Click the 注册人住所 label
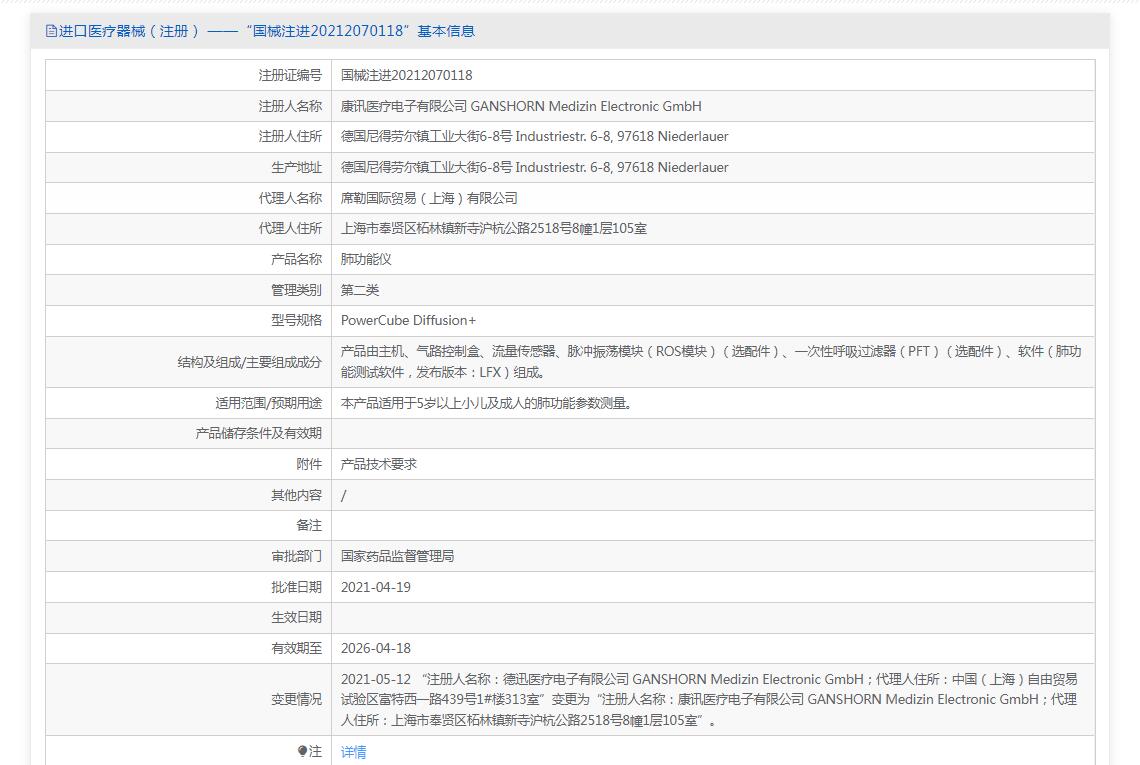This screenshot has width=1140, height=765. [x=290, y=137]
